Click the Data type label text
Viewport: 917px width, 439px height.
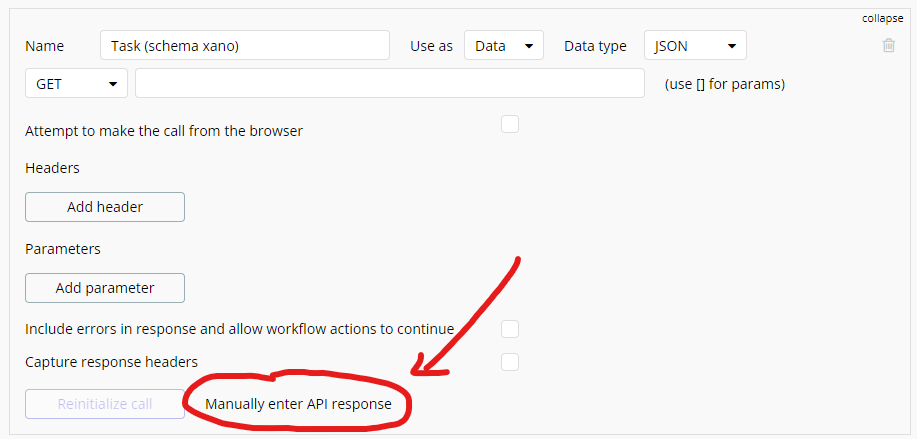595,46
